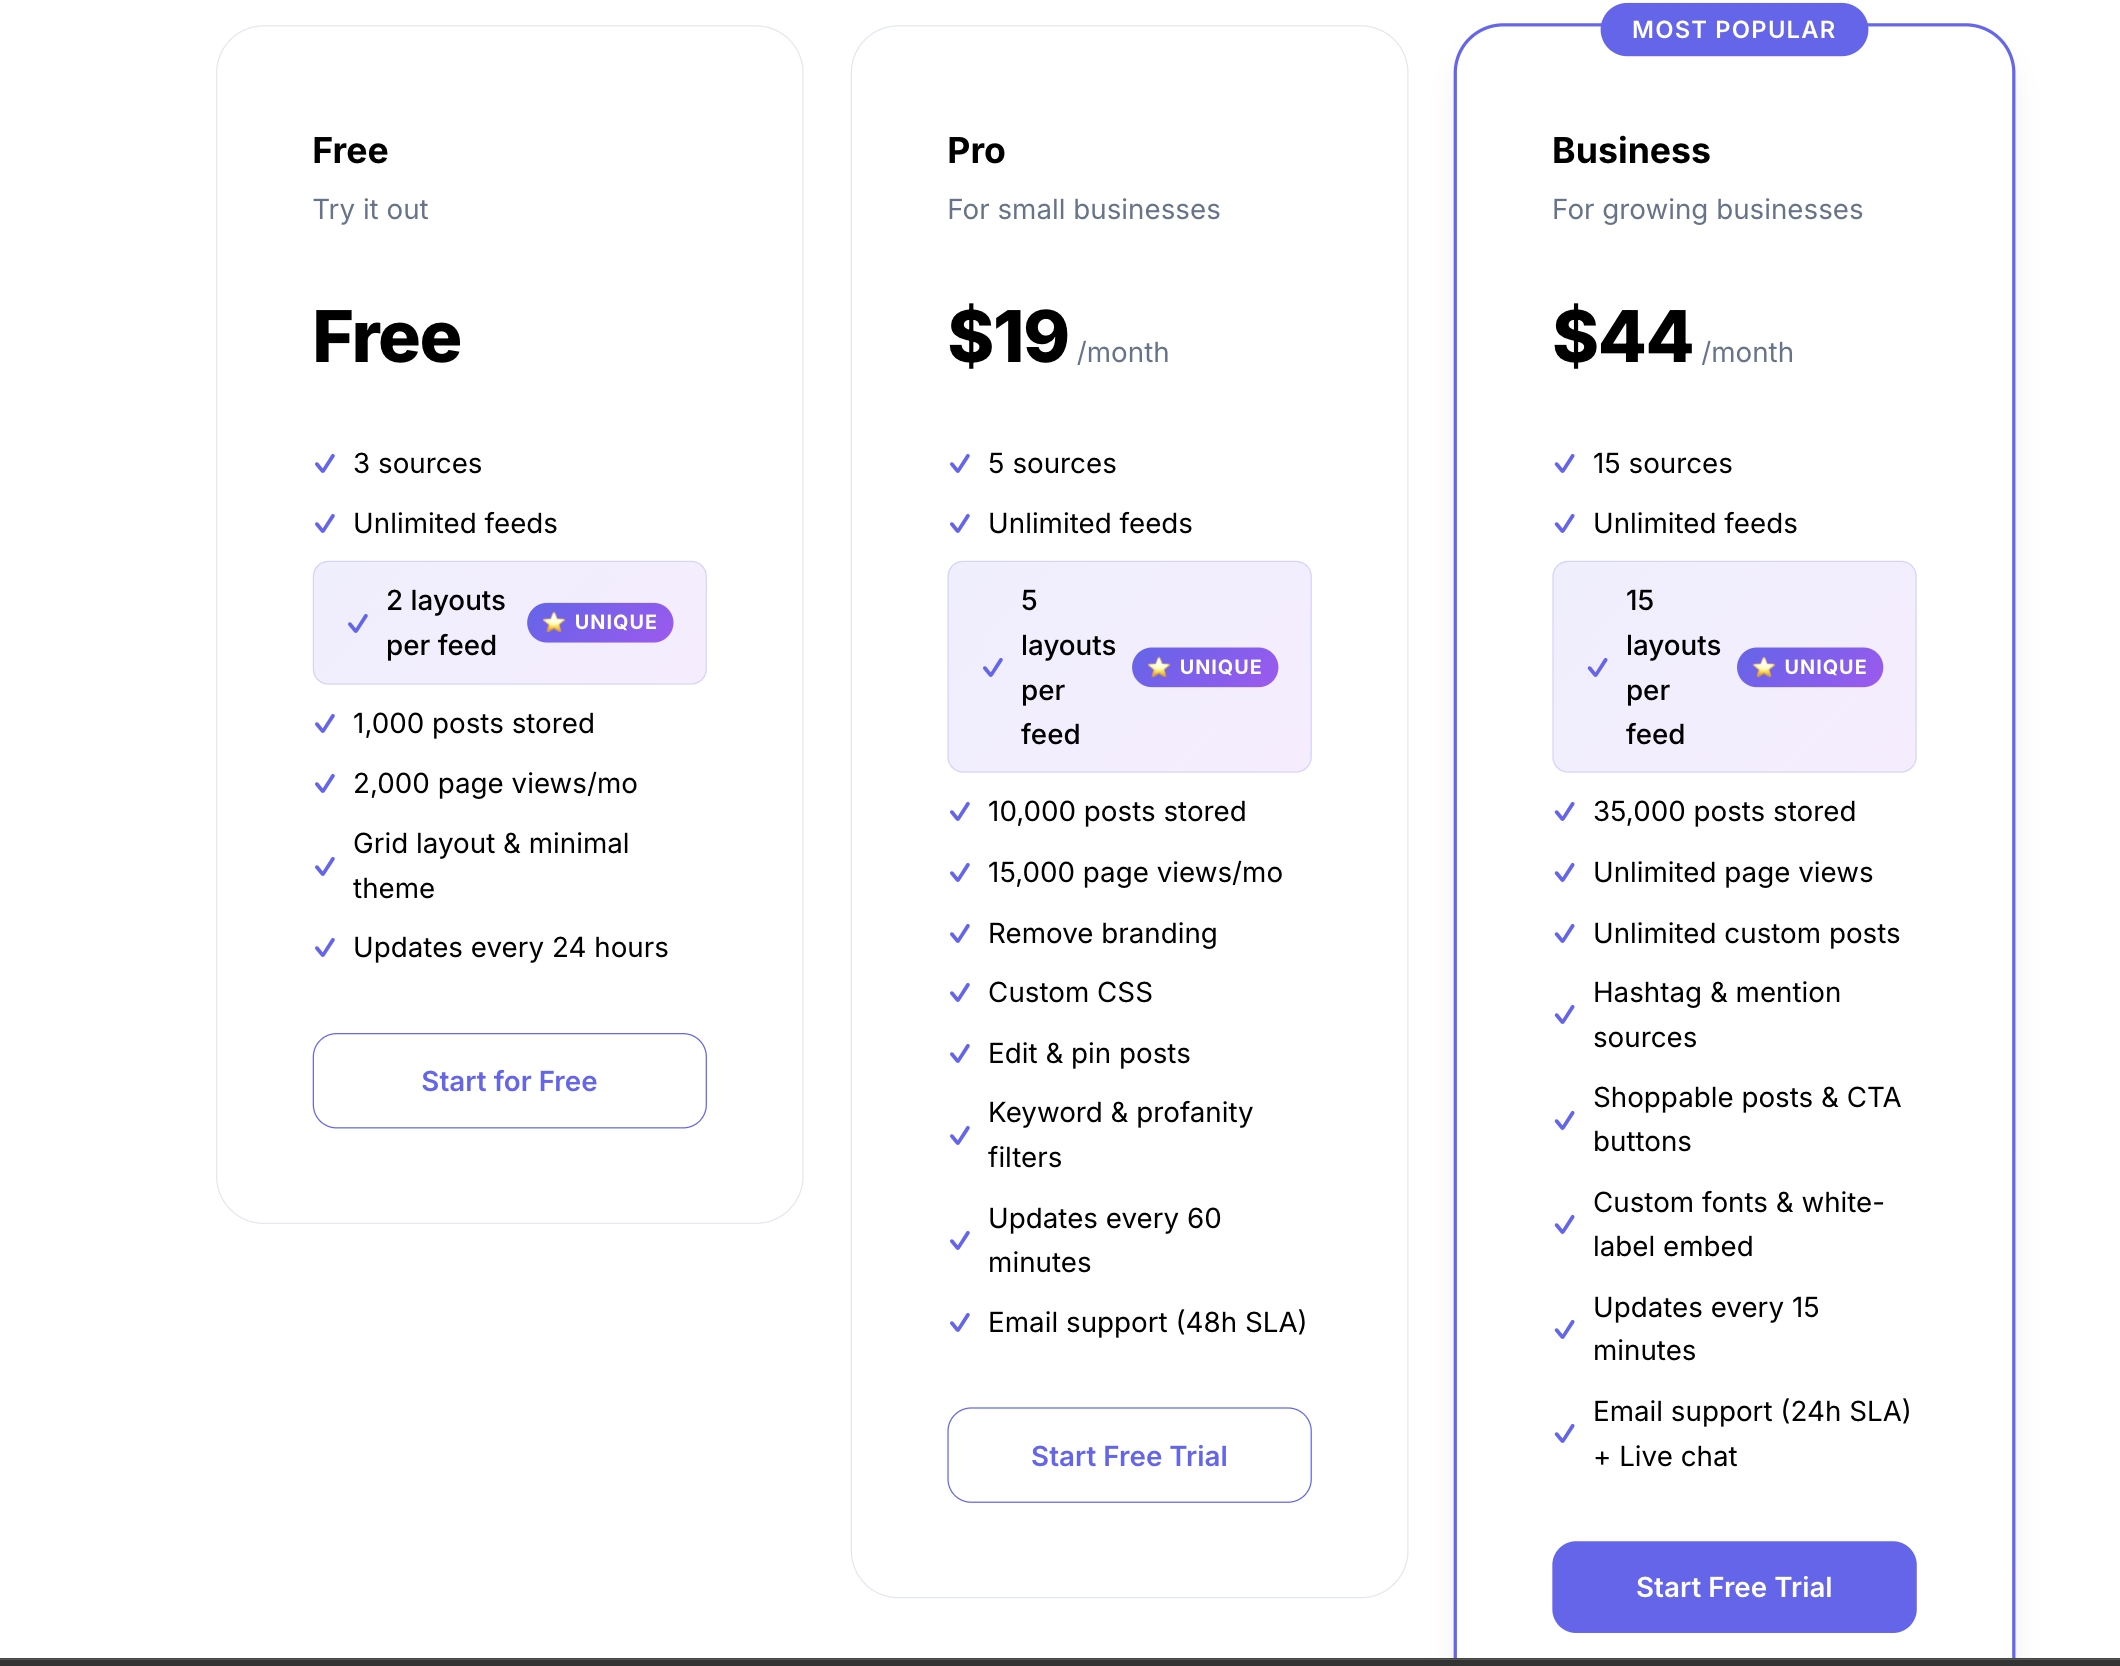Click the checkmark next to 15 sources
The image size is (2120, 1666).
pos(1564,463)
